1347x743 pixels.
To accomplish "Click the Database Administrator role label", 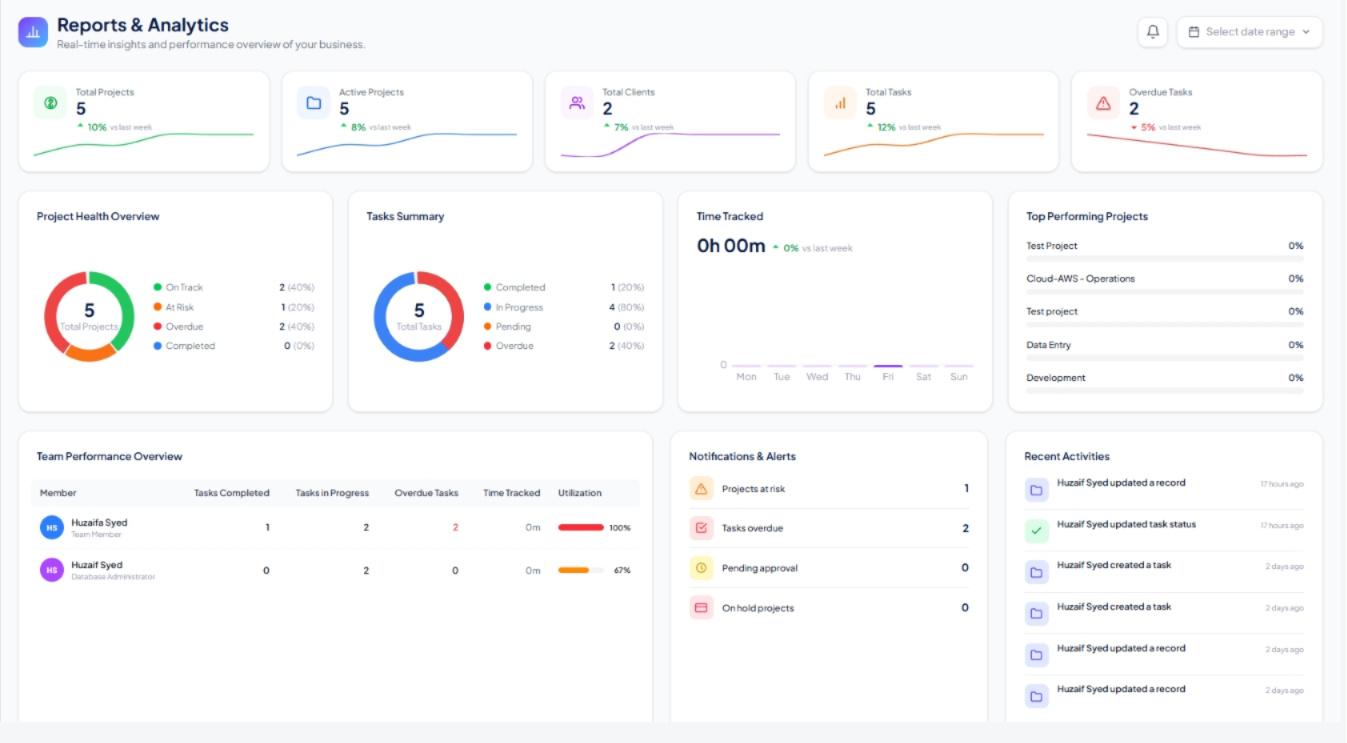I will 113,577.
